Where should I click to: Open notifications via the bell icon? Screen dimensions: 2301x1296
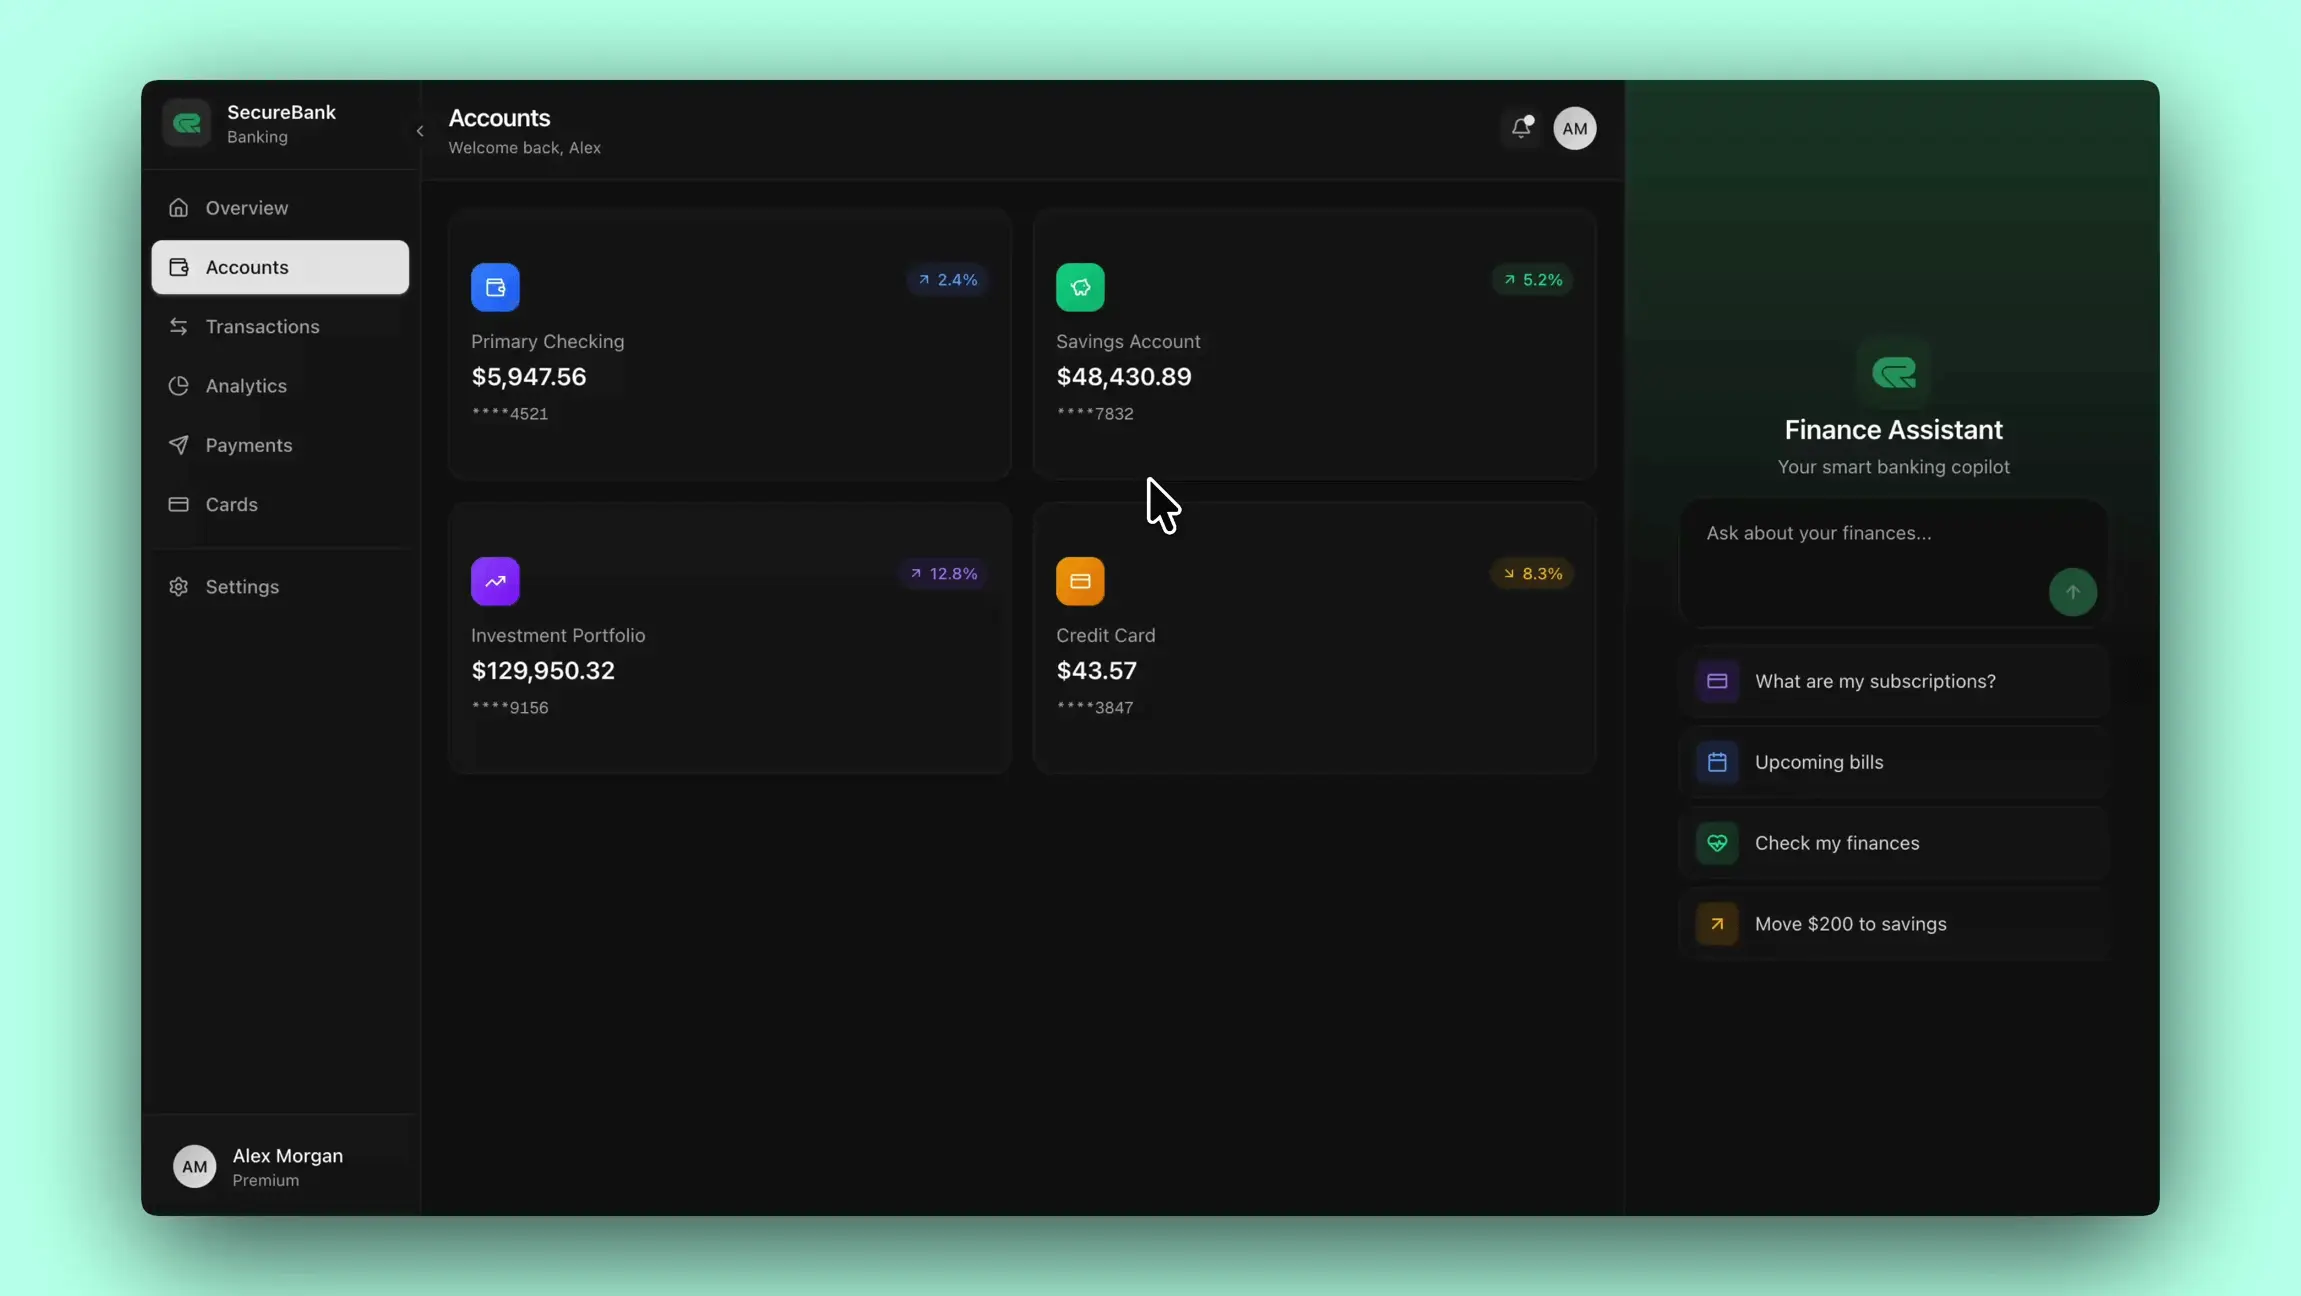[1519, 128]
